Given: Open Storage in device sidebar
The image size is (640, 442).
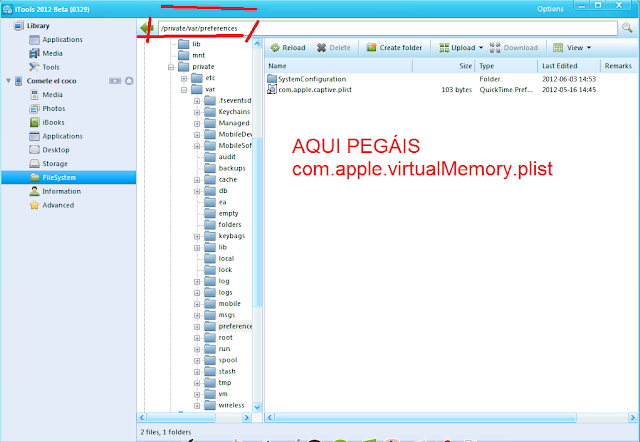Looking at the screenshot, I should (49, 164).
